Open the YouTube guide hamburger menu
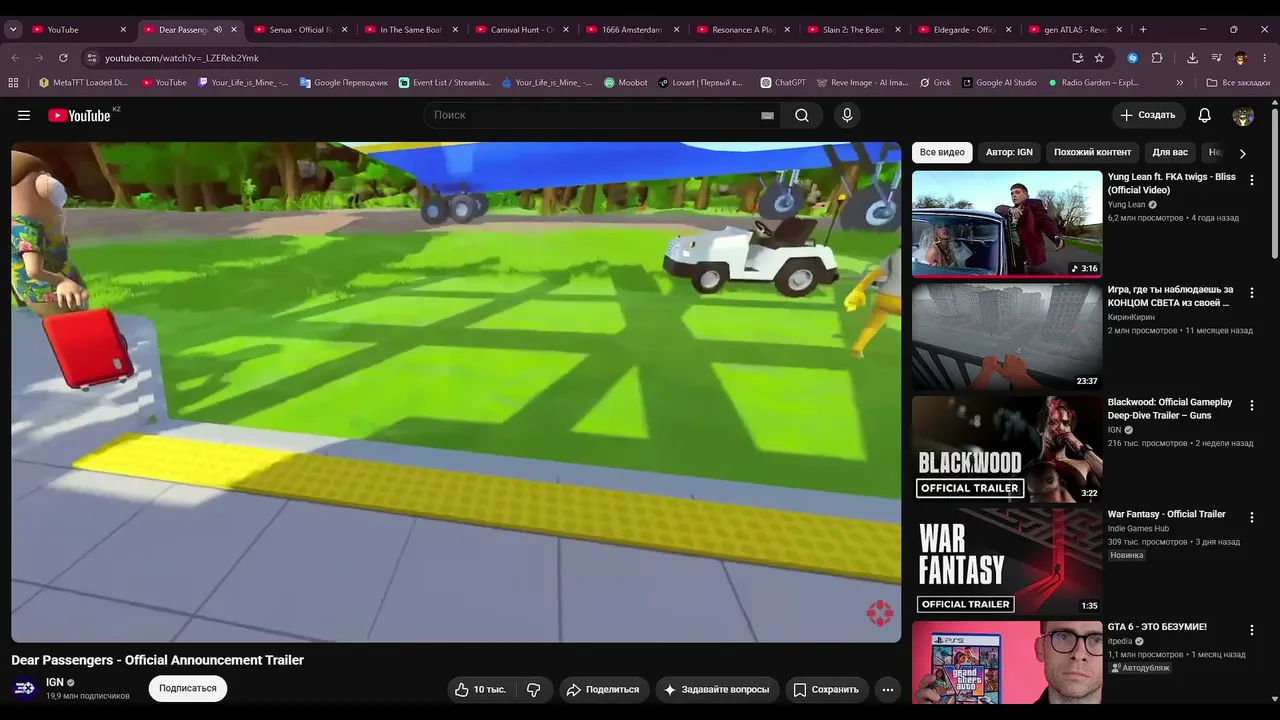This screenshot has width=1280, height=720. pos(24,115)
